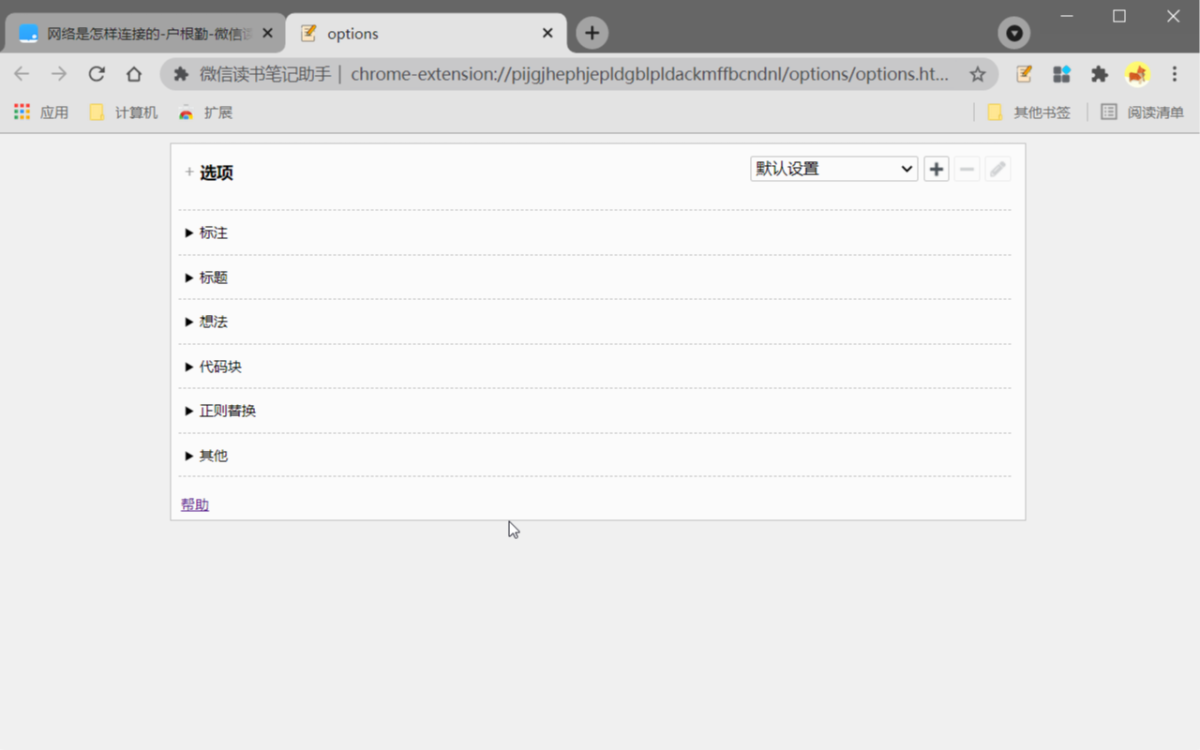Click the browser address bar
The width and height of the screenshot is (1200, 750).
tap(600, 74)
